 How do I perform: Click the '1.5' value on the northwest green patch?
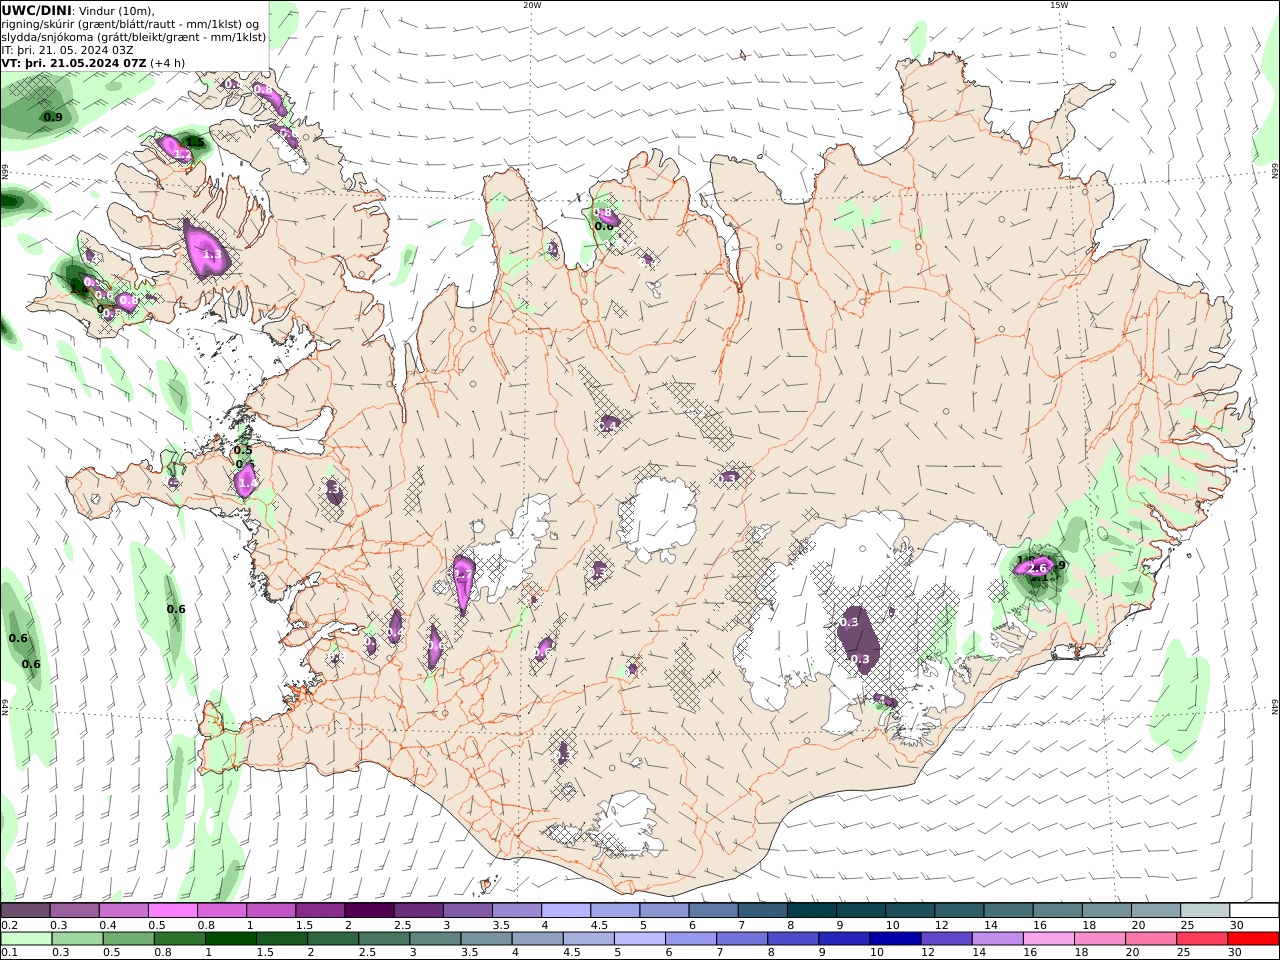coord(195,143)
